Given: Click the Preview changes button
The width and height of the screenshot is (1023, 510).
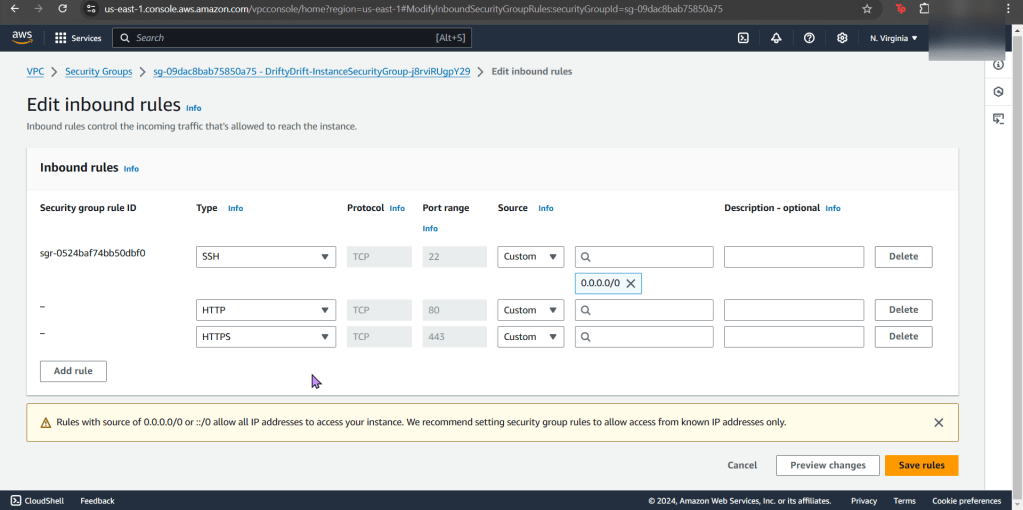Looking at the screenshot, I should coord(827,466).
